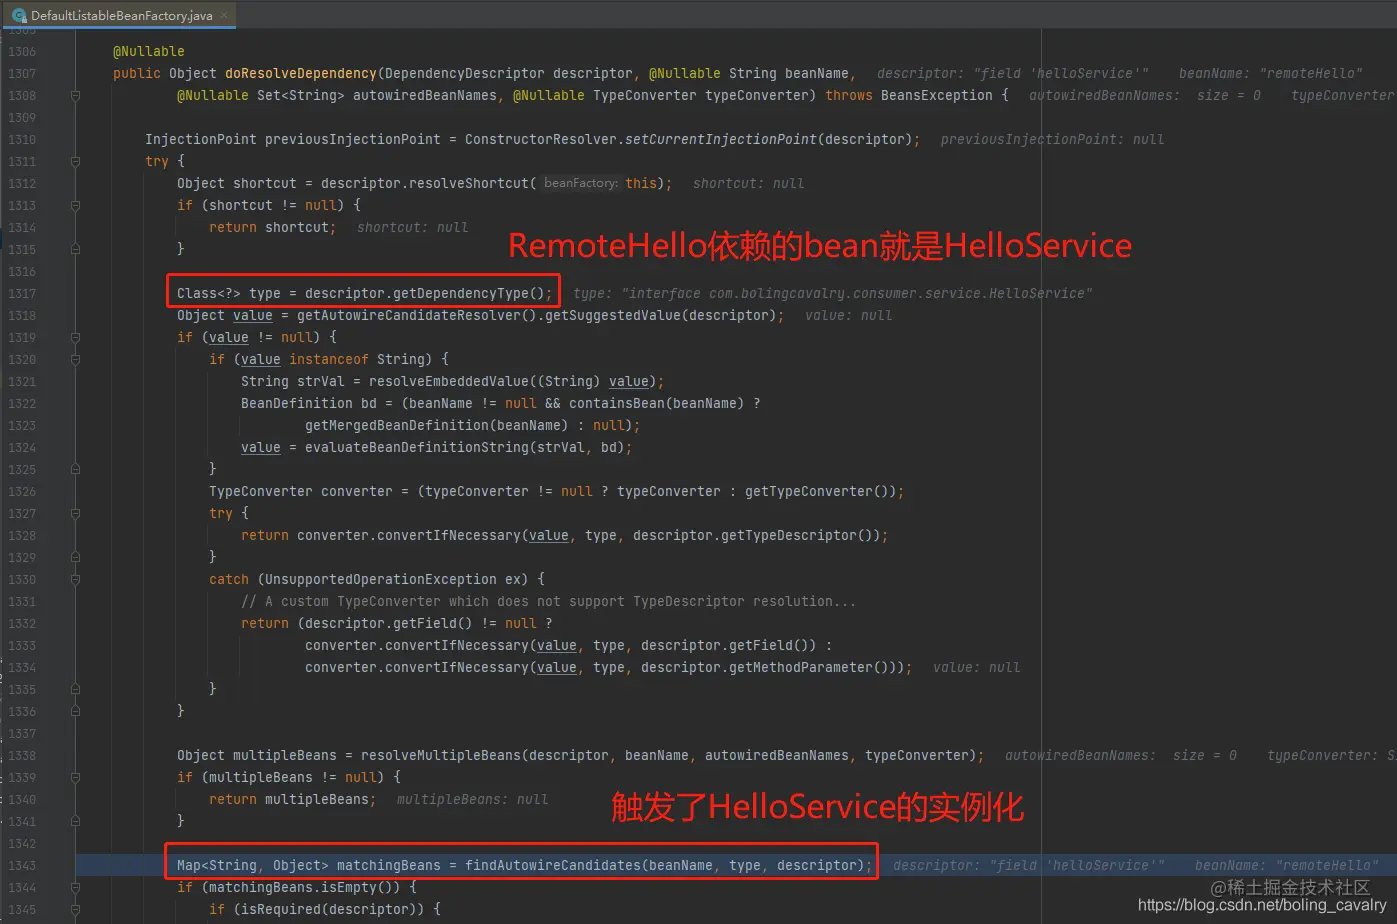Click the @Nullable annotation on line 1306
Image resolution: width=1397 pixels, height=924 pixels.
pyautogui.click(x=149, y=52)
